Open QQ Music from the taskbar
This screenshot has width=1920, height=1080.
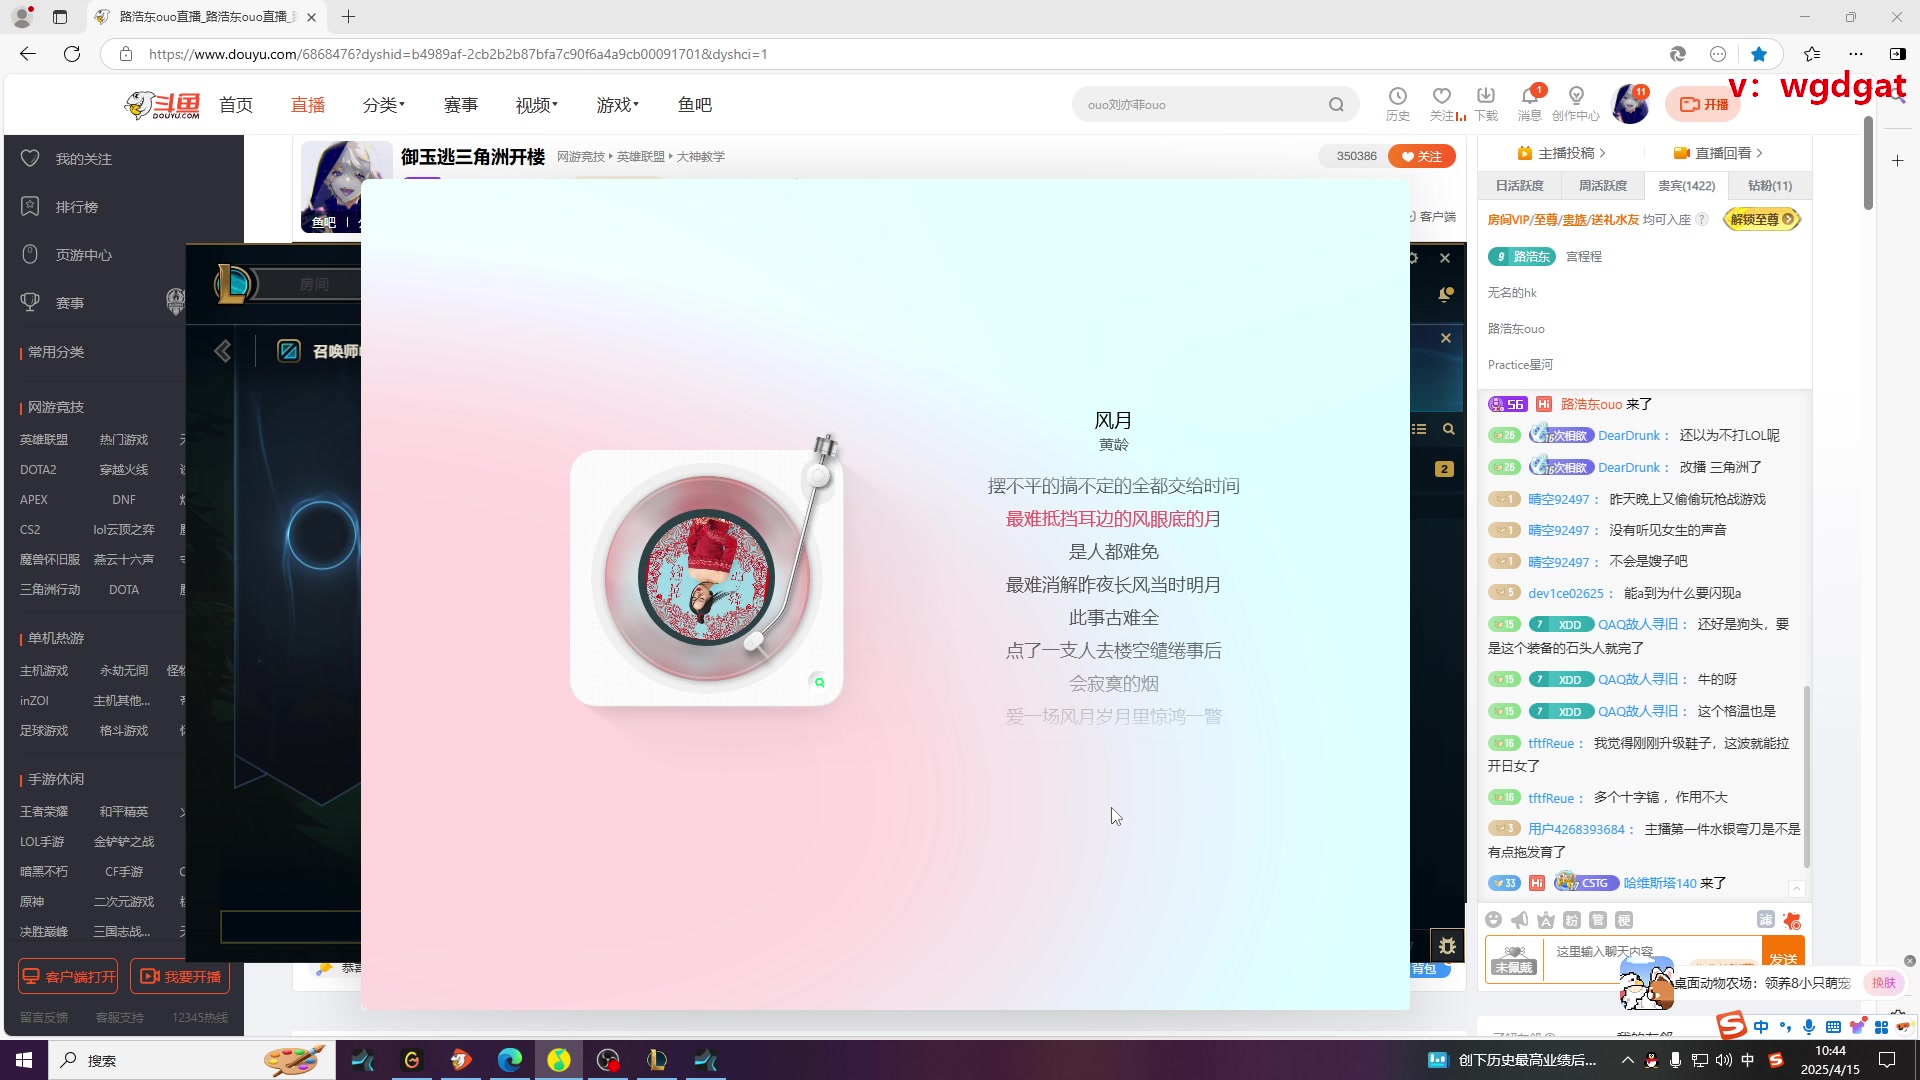[558, 1060]
